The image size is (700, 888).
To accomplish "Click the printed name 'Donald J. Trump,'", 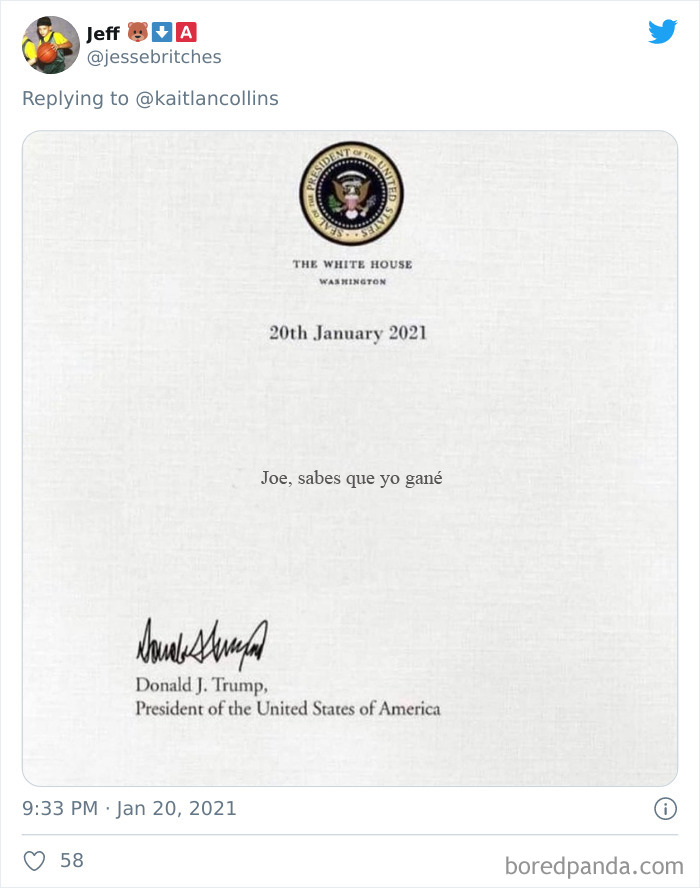I will [x=201, y=686].
